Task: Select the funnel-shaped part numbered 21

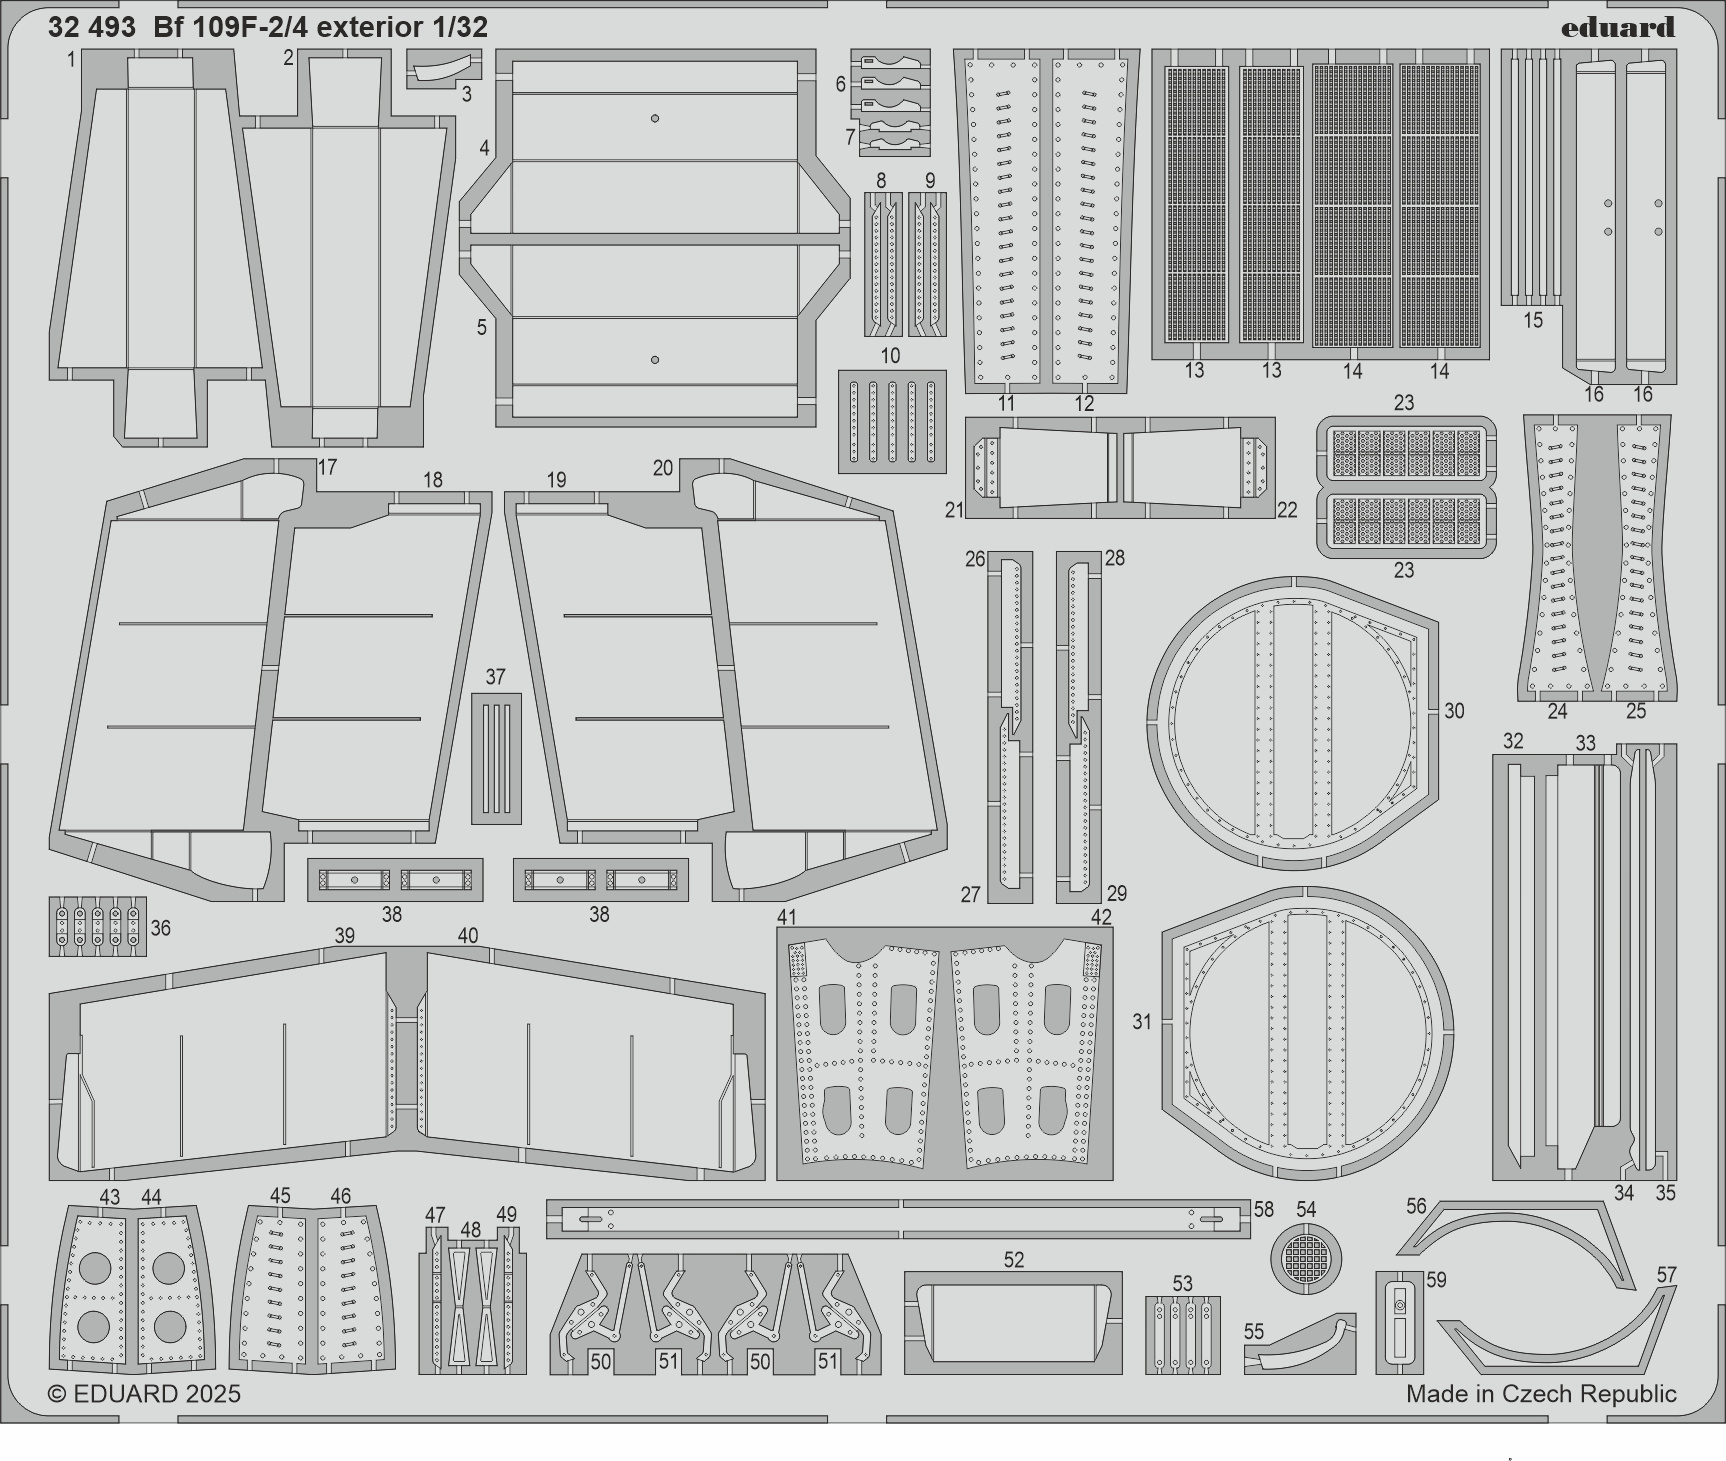Action: (x=1043, y=467)
